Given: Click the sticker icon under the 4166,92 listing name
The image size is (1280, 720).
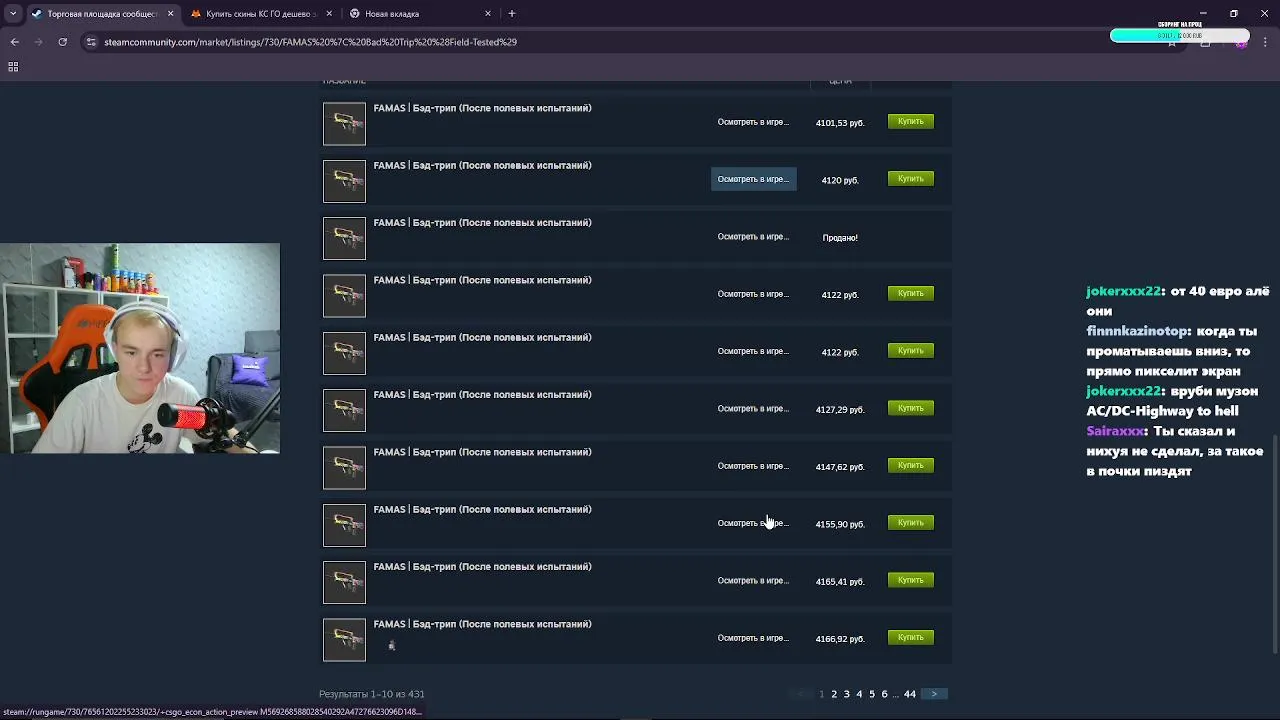Looking at the screenshot, I should [x=392, y=646].
